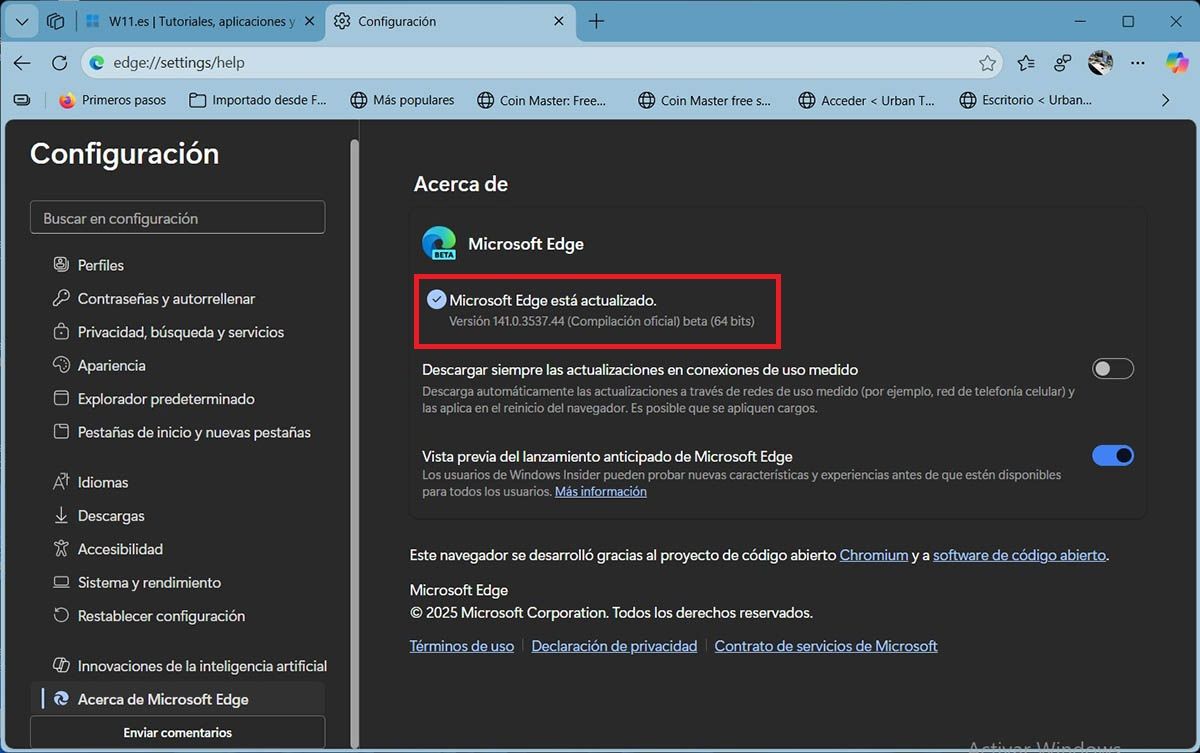Enable updates over metered connections toggle

pyautogui.click(x=1112, y=369)
